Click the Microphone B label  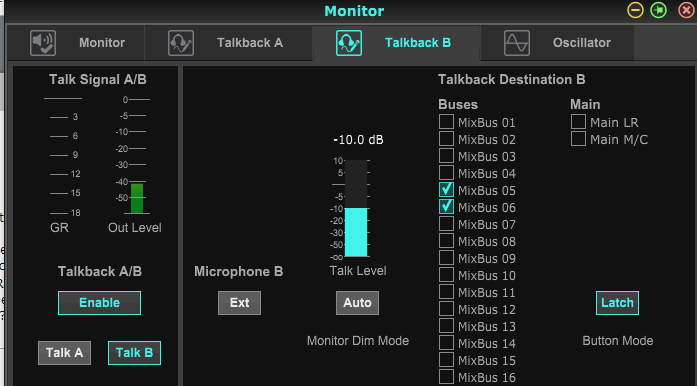coord(239,272)
